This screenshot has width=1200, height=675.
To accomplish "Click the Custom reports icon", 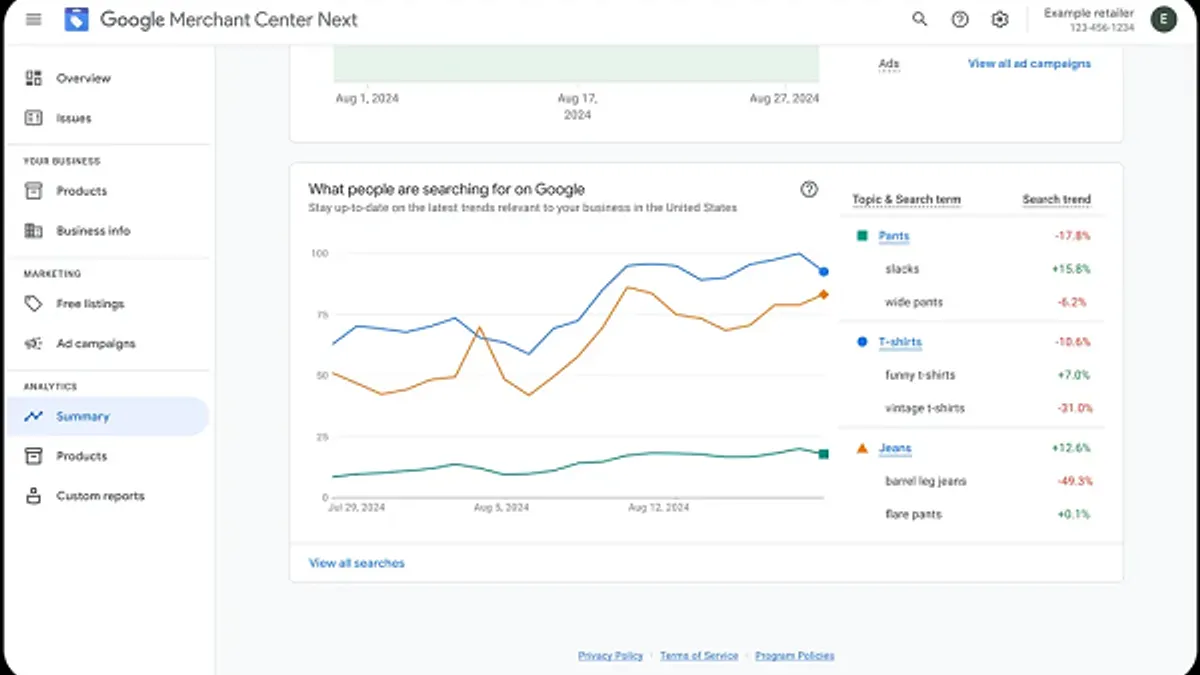I will coord(34,496).
